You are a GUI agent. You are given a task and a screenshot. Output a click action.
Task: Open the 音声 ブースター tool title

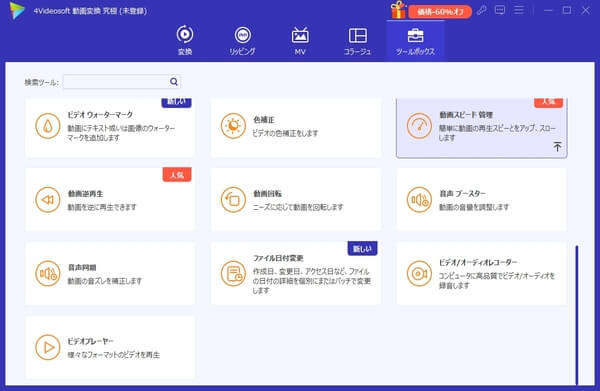coord(462,194)
